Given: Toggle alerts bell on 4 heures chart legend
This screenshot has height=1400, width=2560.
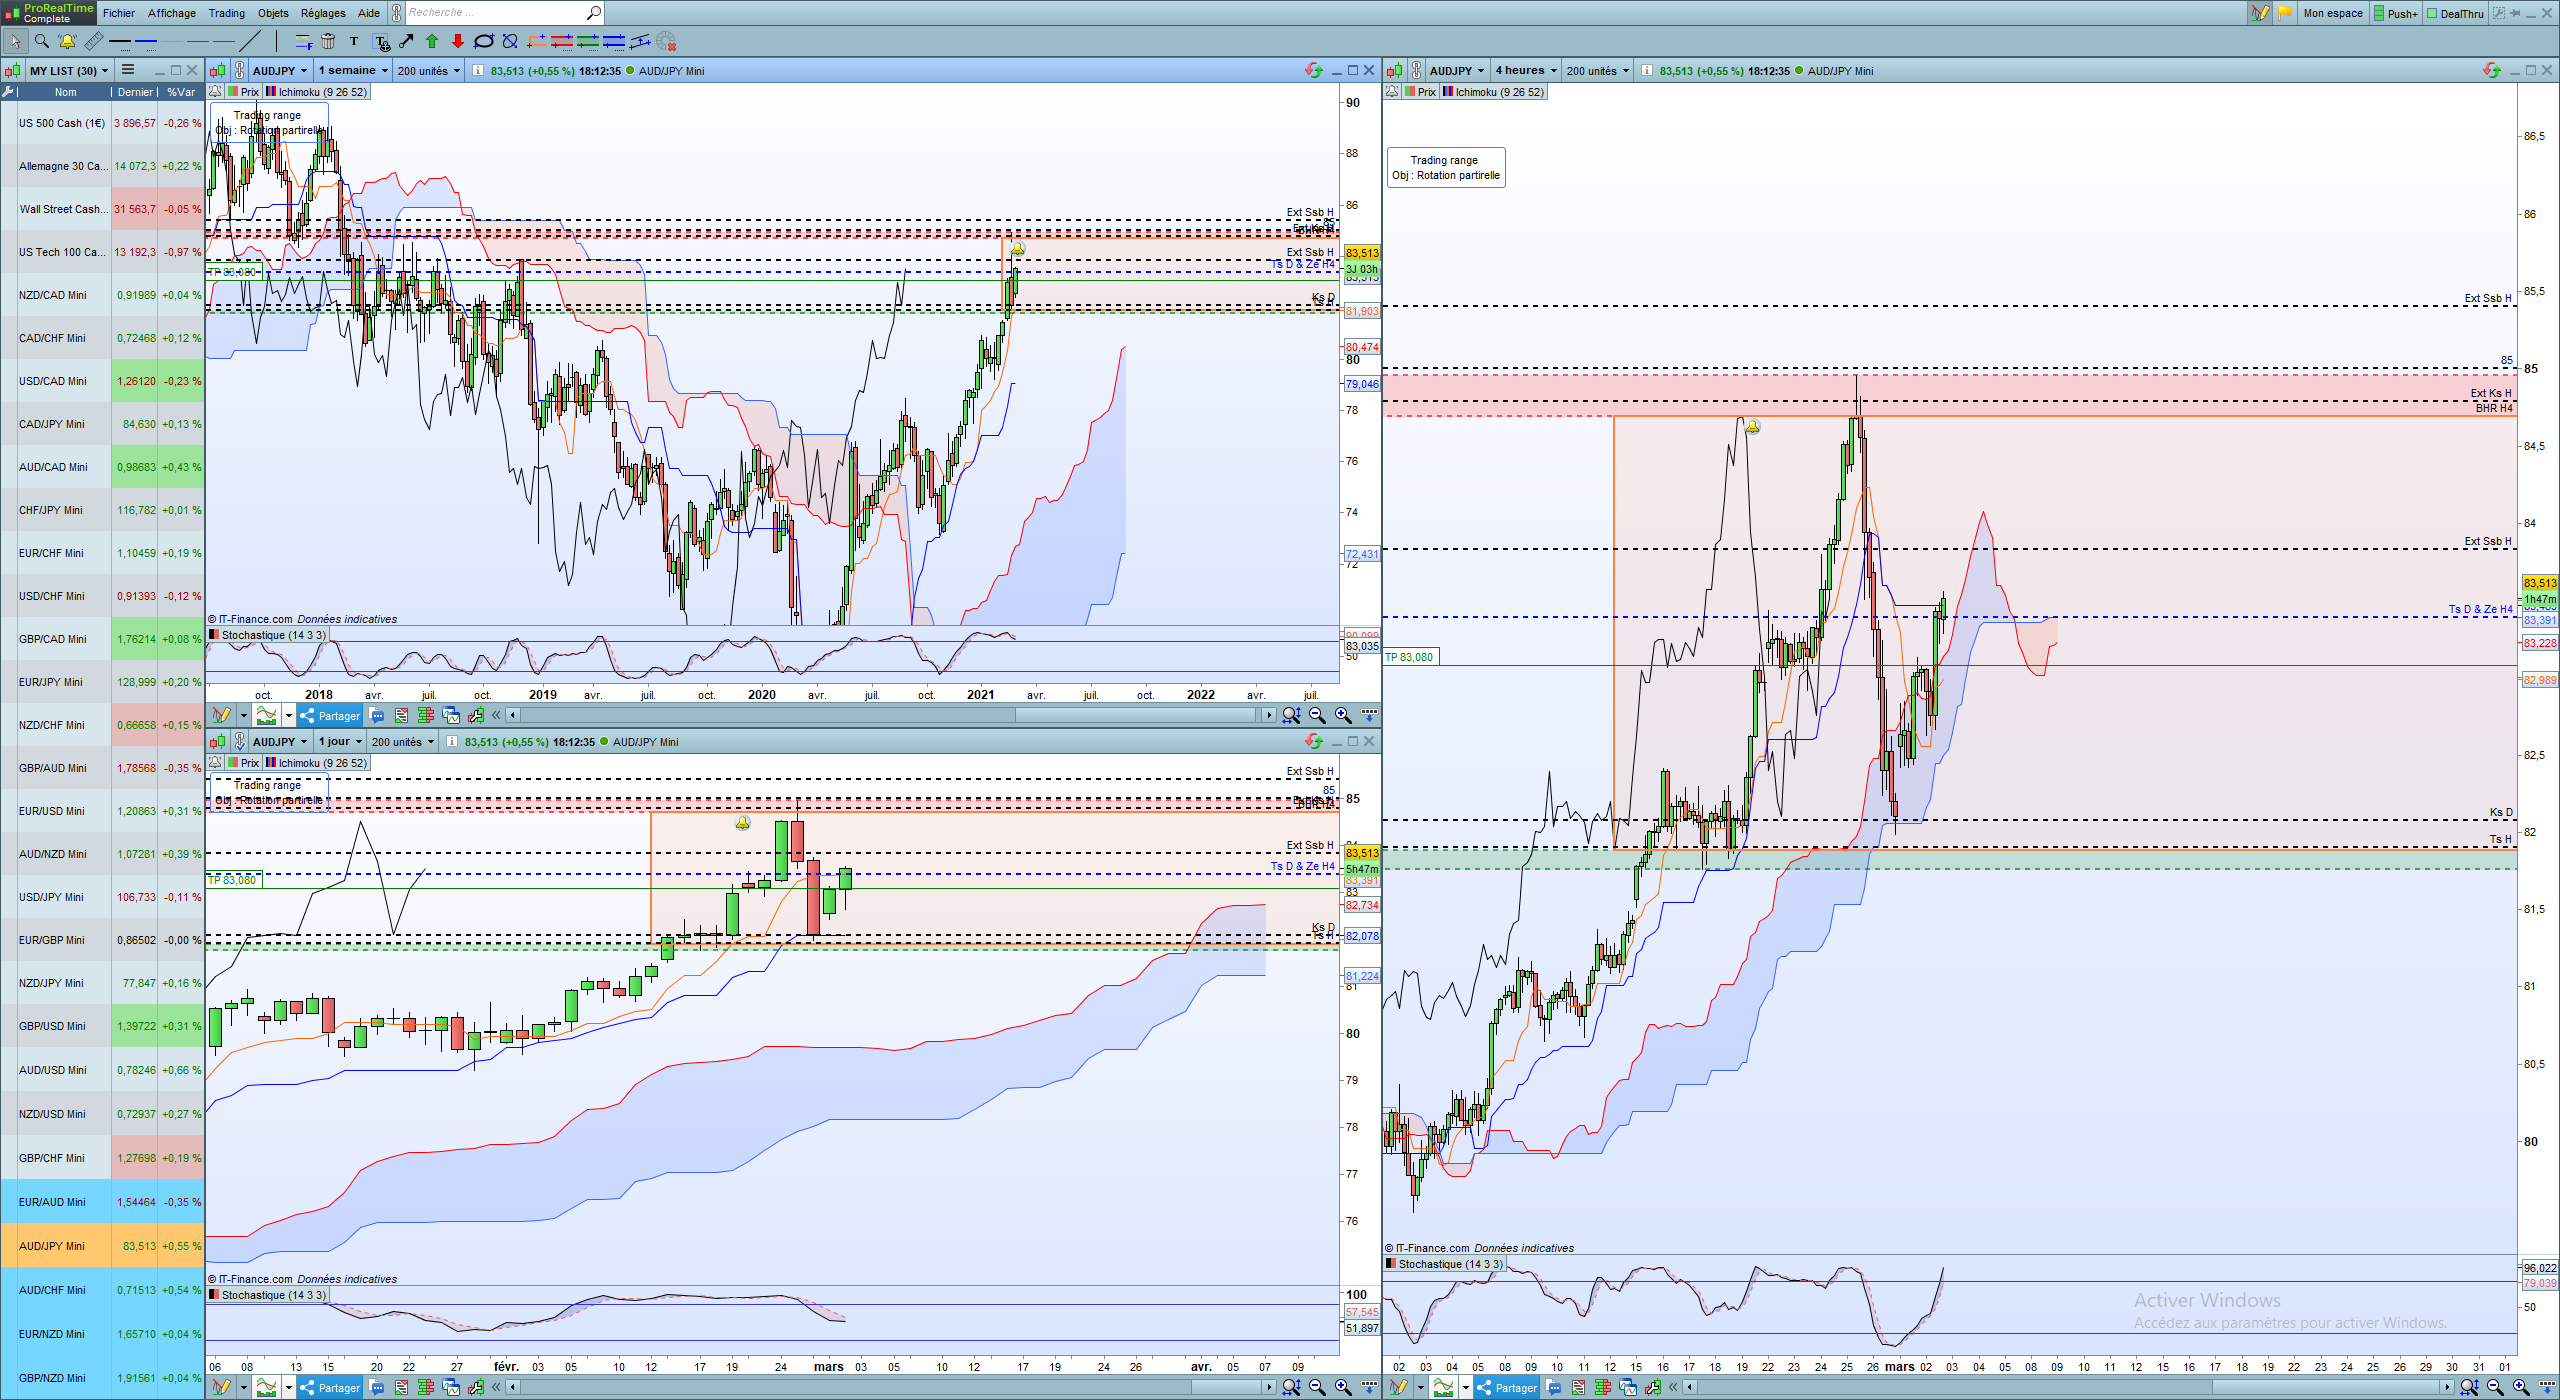Looking at the screenshot, I should click(1393, 91).
